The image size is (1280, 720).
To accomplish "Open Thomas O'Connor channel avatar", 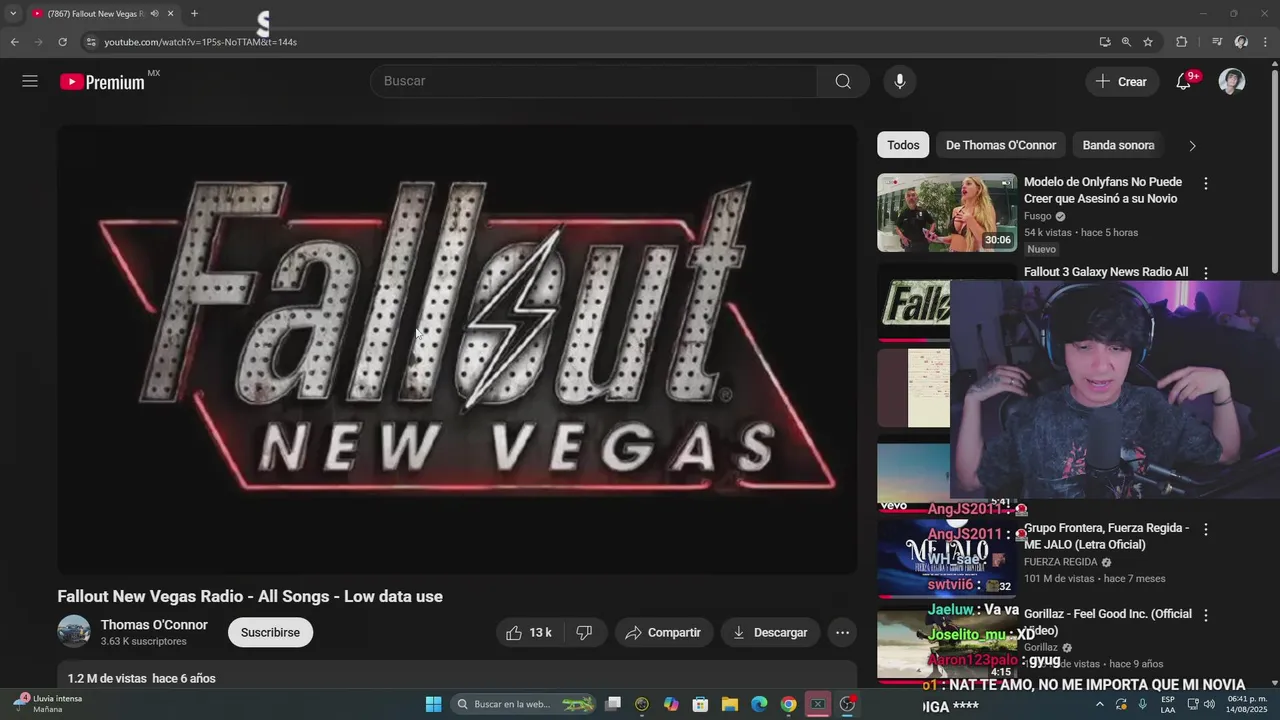I will [x=74, y=632].
